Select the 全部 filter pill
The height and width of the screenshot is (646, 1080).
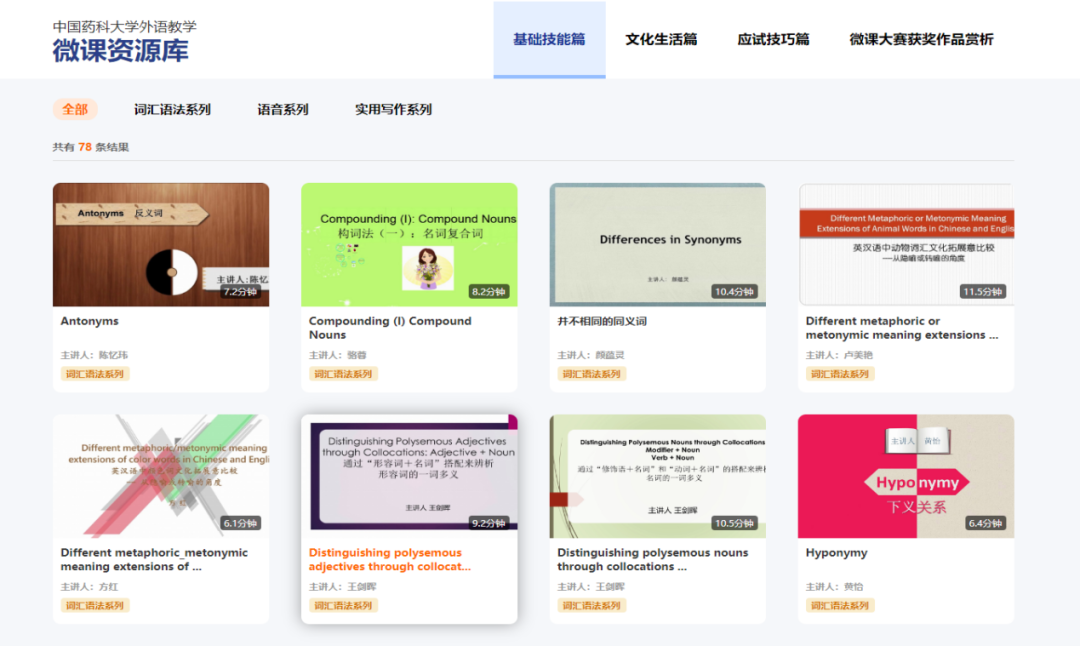tap(75, 109)
